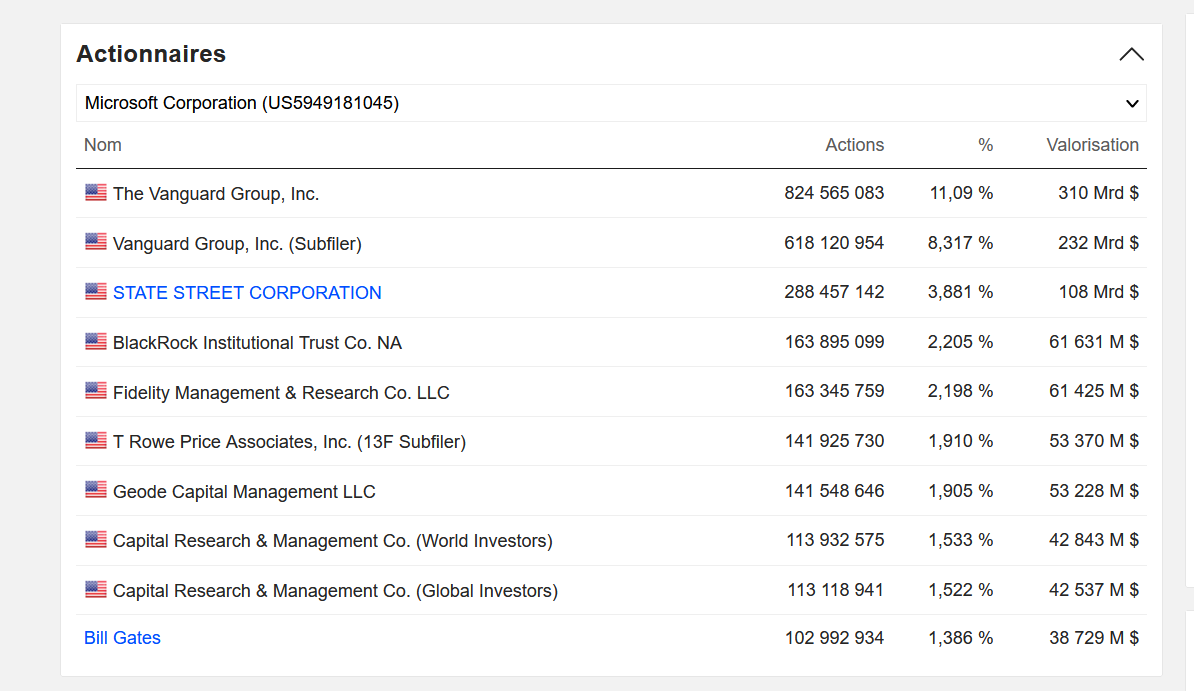Click the share count 102 992 934
Viewport: 1194px width, 691px height.
pyautogui.click(x=835, y=638)
